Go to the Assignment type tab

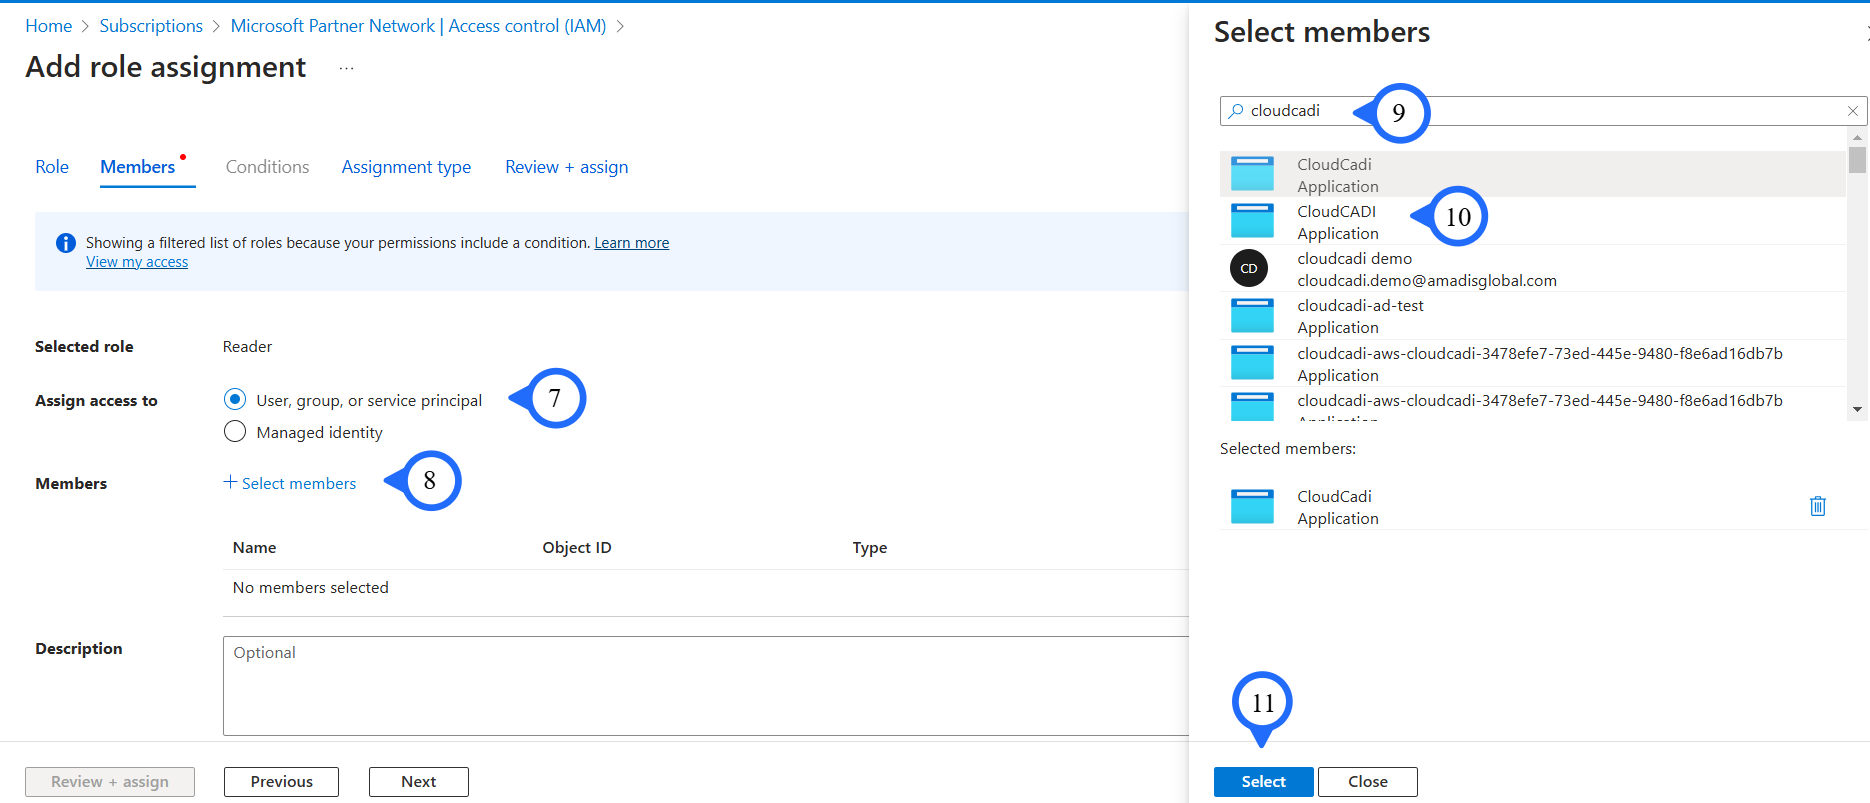click(406, 167)
